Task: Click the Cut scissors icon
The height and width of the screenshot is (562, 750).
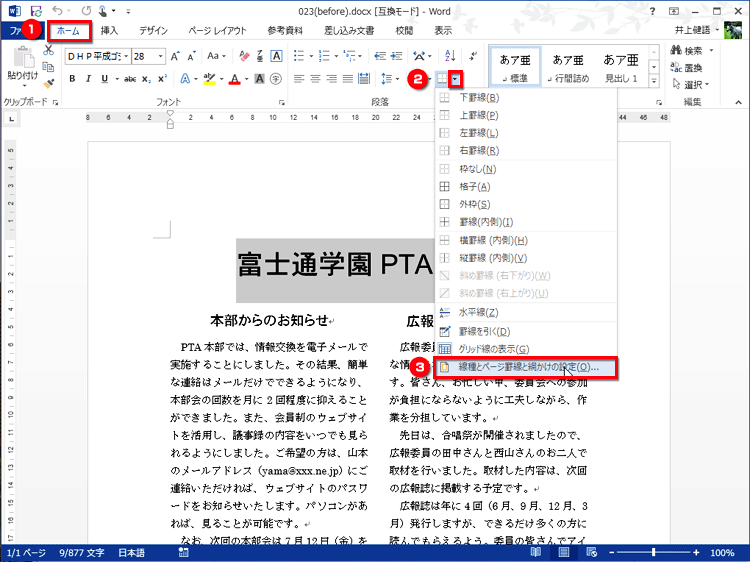Action: pyautogui.click(x=48, y=50)
